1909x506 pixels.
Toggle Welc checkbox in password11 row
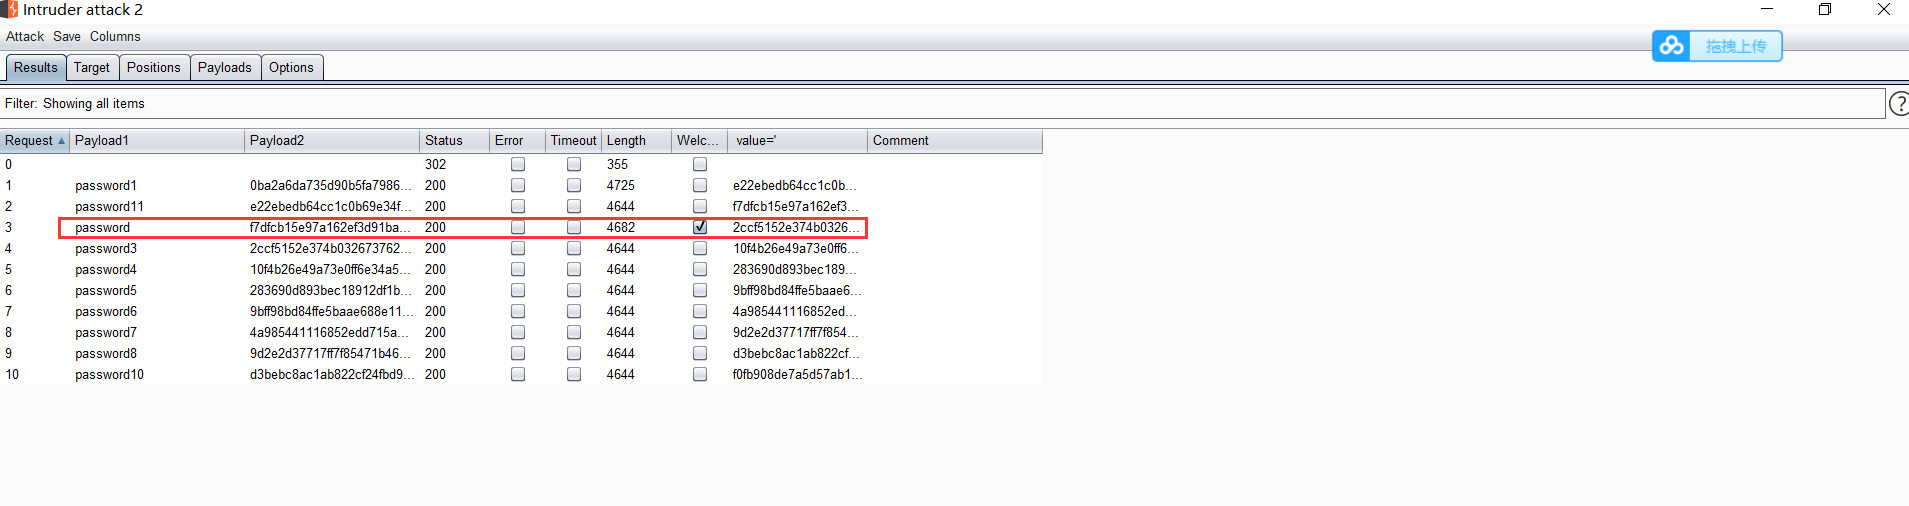(x=700, y=206)
